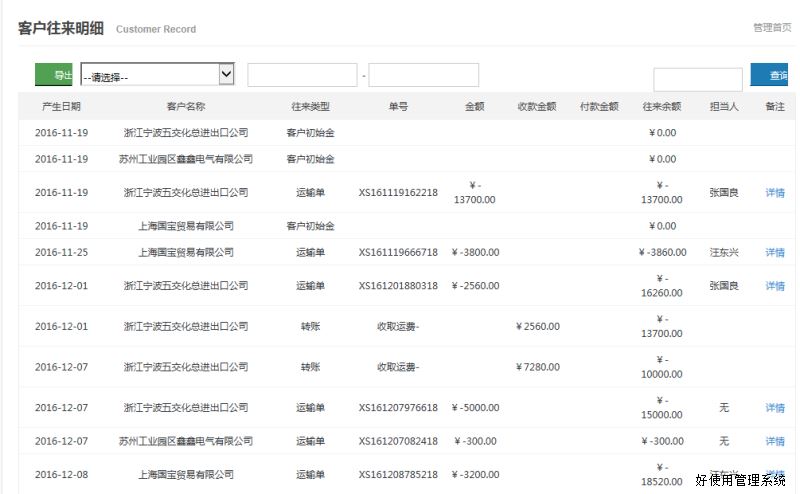Click the 产生日期 column header
The image size is (800, 494).
pyautogui.click(x=62, y=106)
